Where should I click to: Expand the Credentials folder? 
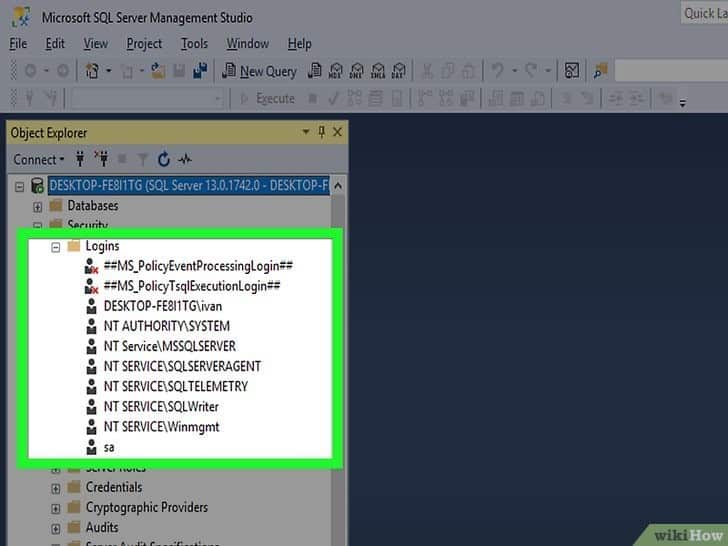click(56, 488)
